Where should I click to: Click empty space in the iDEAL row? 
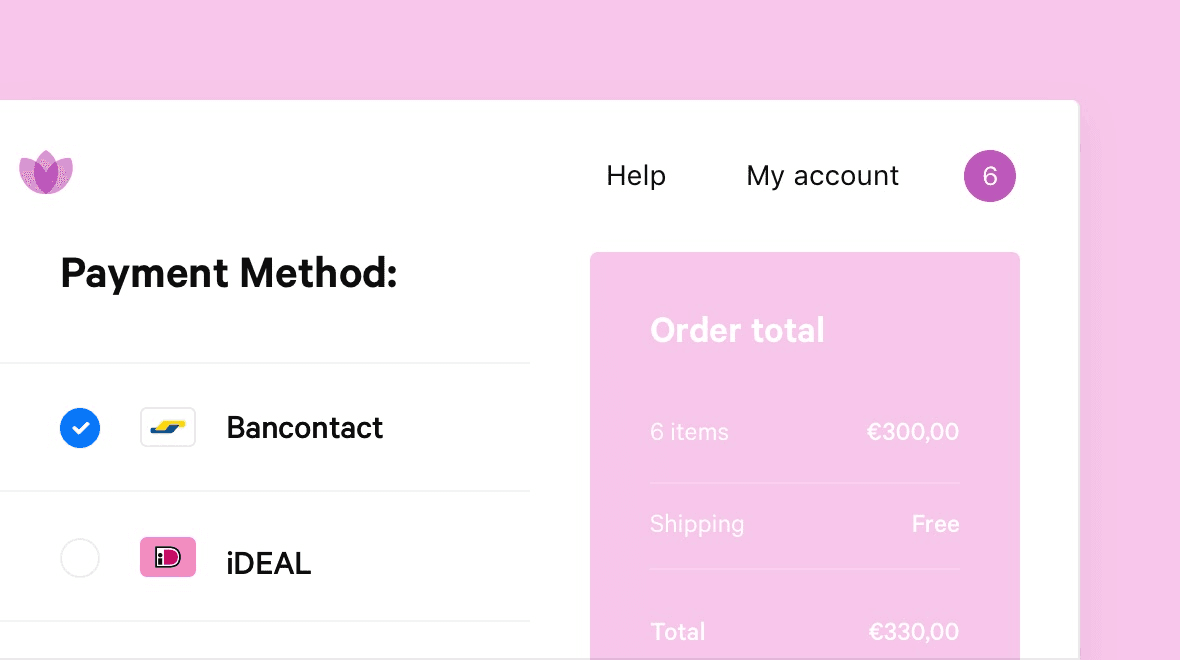(421, 557)
